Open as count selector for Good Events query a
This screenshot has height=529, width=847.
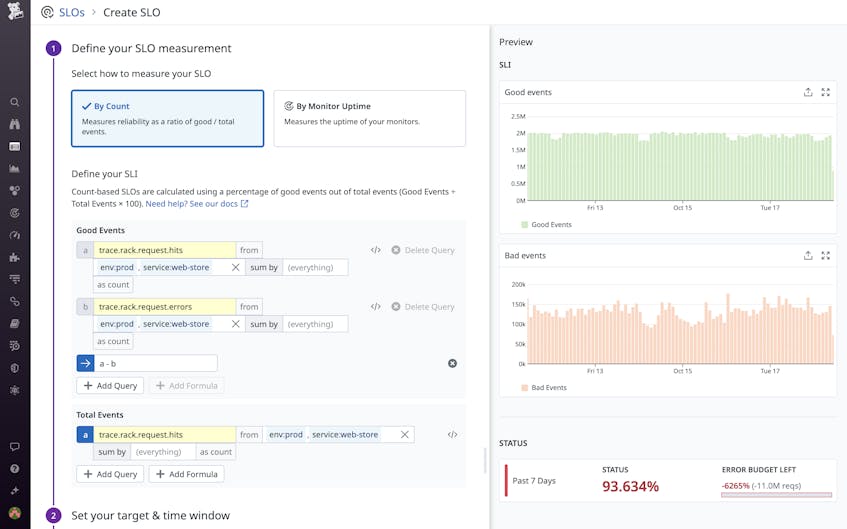(x=113, y=285)
